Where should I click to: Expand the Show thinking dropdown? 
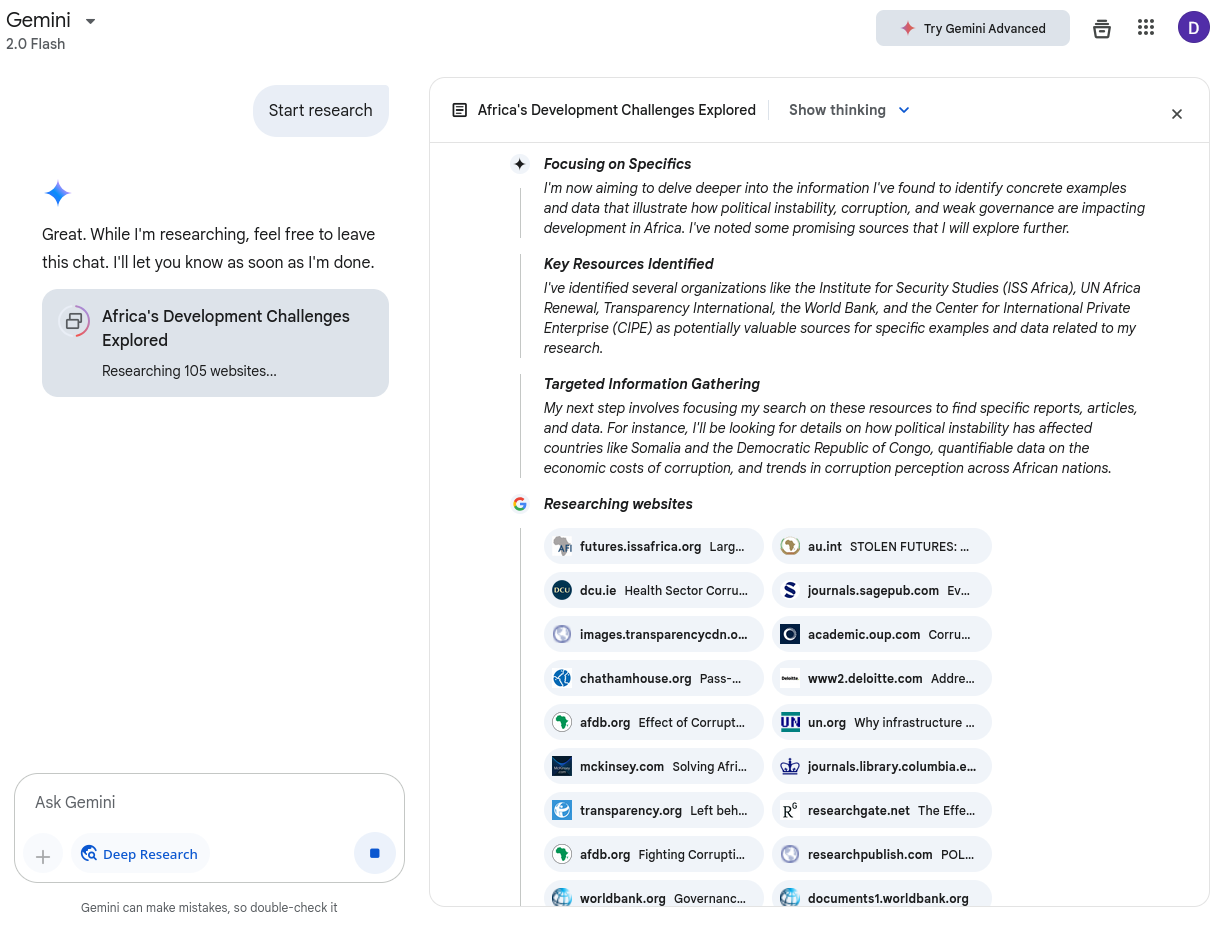click(x=849, y=110)
